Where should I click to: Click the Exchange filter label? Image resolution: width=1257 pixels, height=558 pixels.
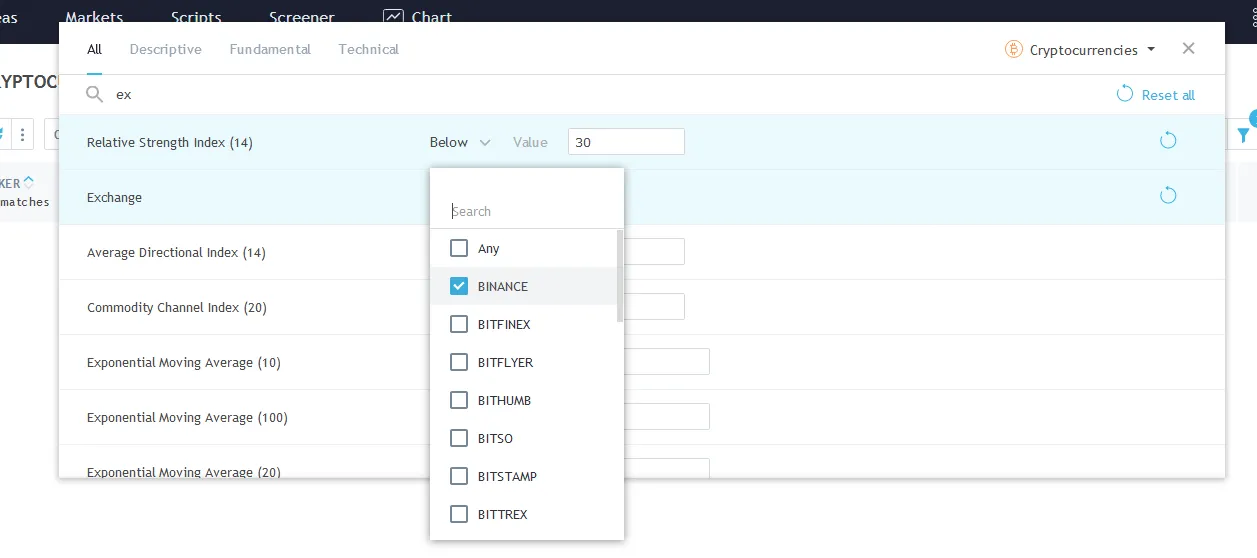(x=114, y=198)
